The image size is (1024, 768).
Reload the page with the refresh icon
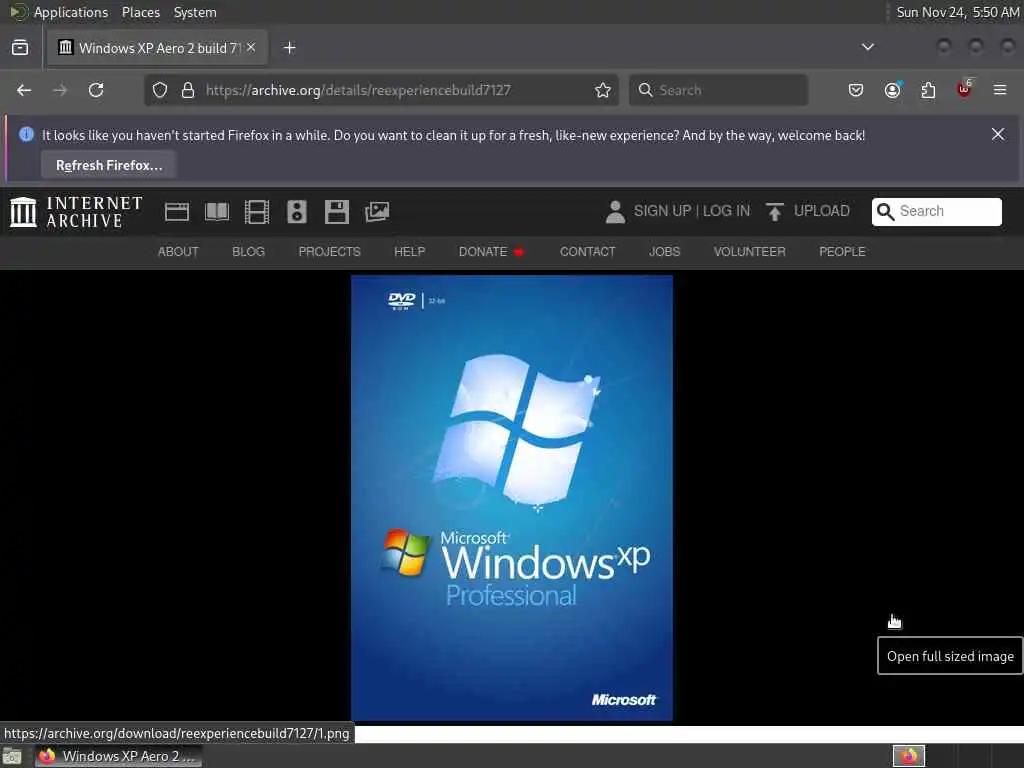pos(96,90)
